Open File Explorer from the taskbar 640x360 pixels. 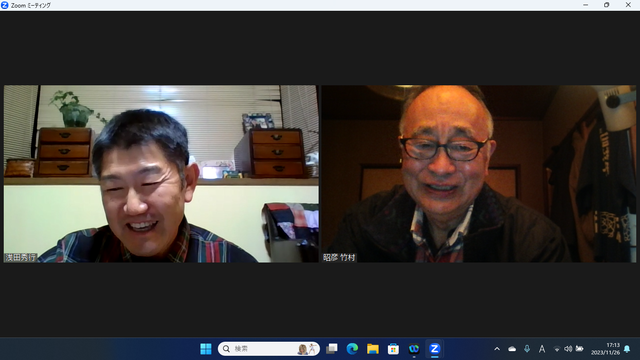point(373,349)
